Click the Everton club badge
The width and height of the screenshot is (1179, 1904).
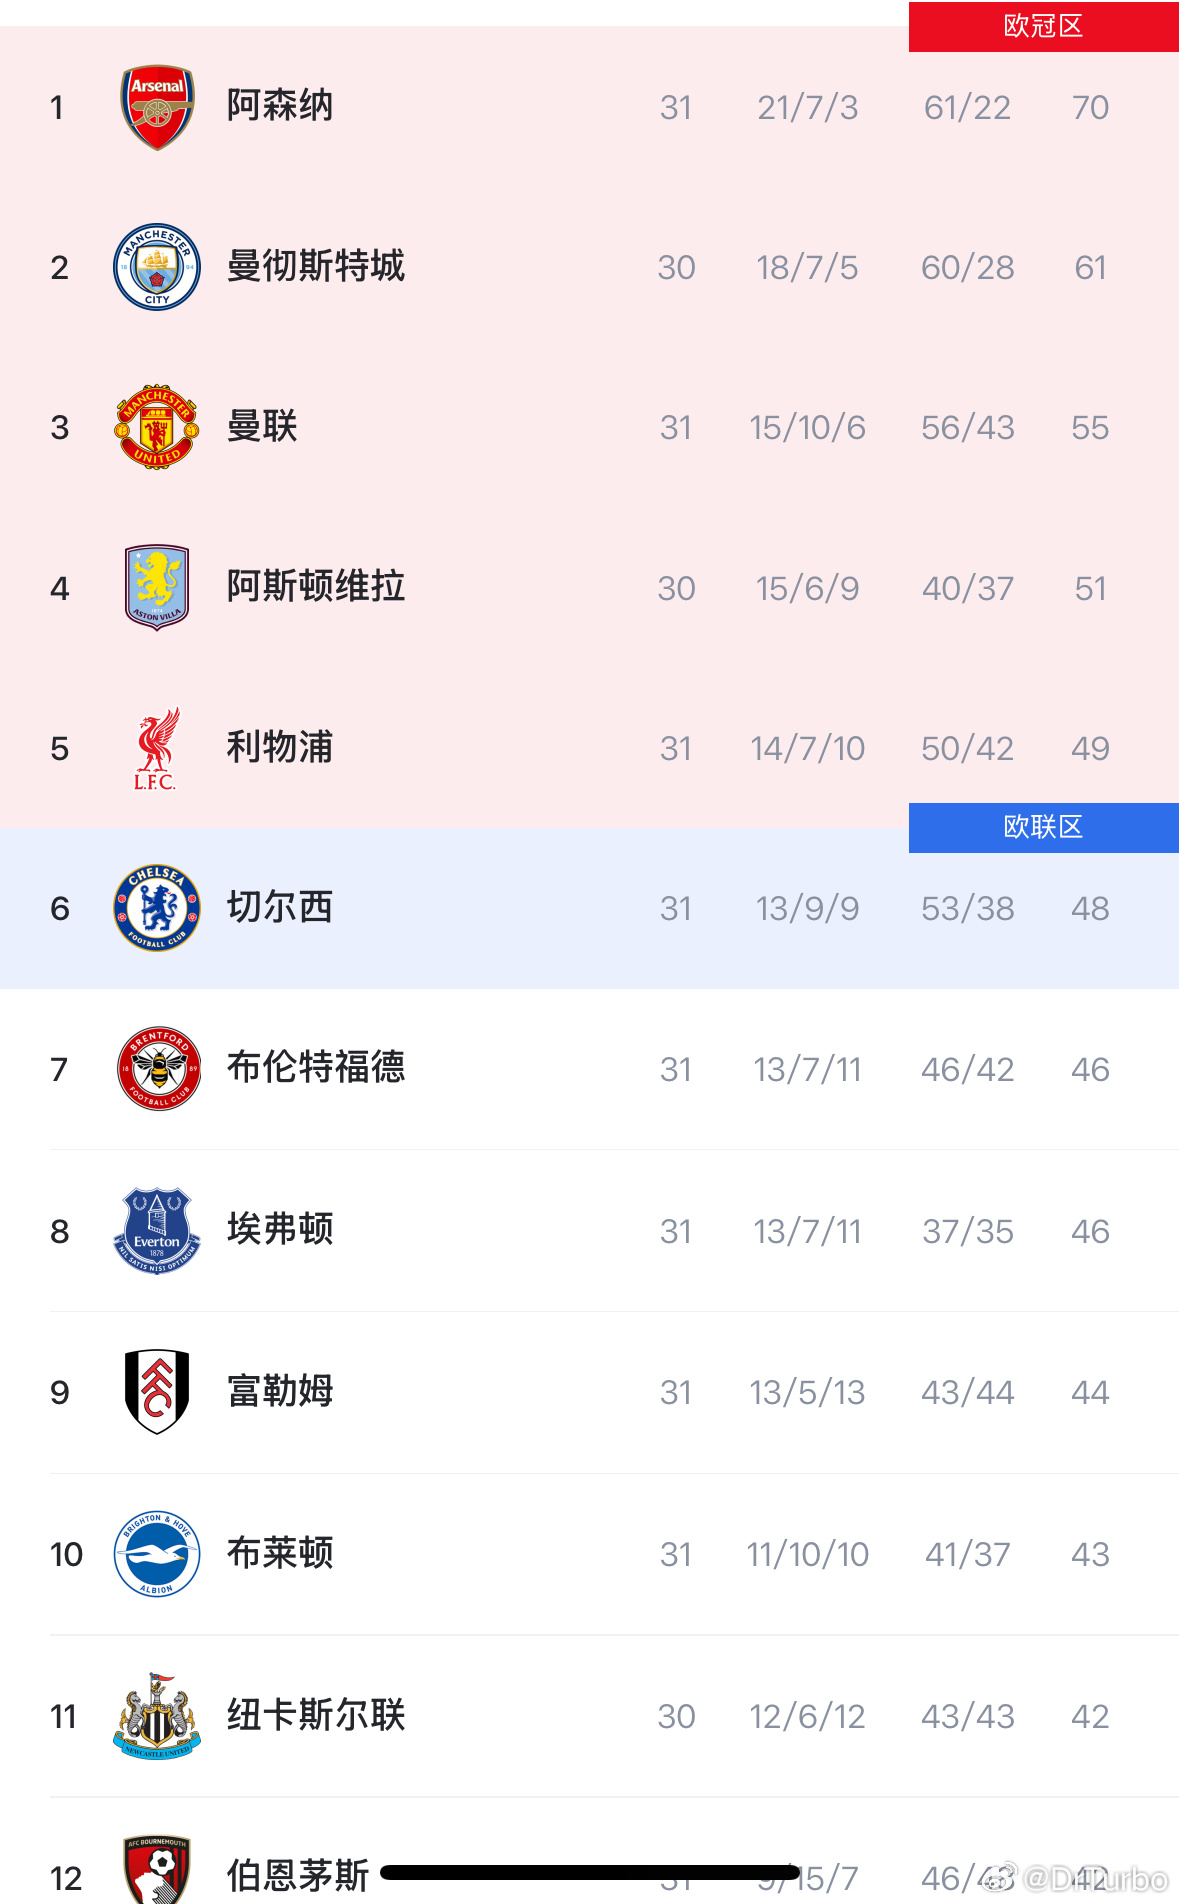pyautogui.click(x=156, y=1230)
